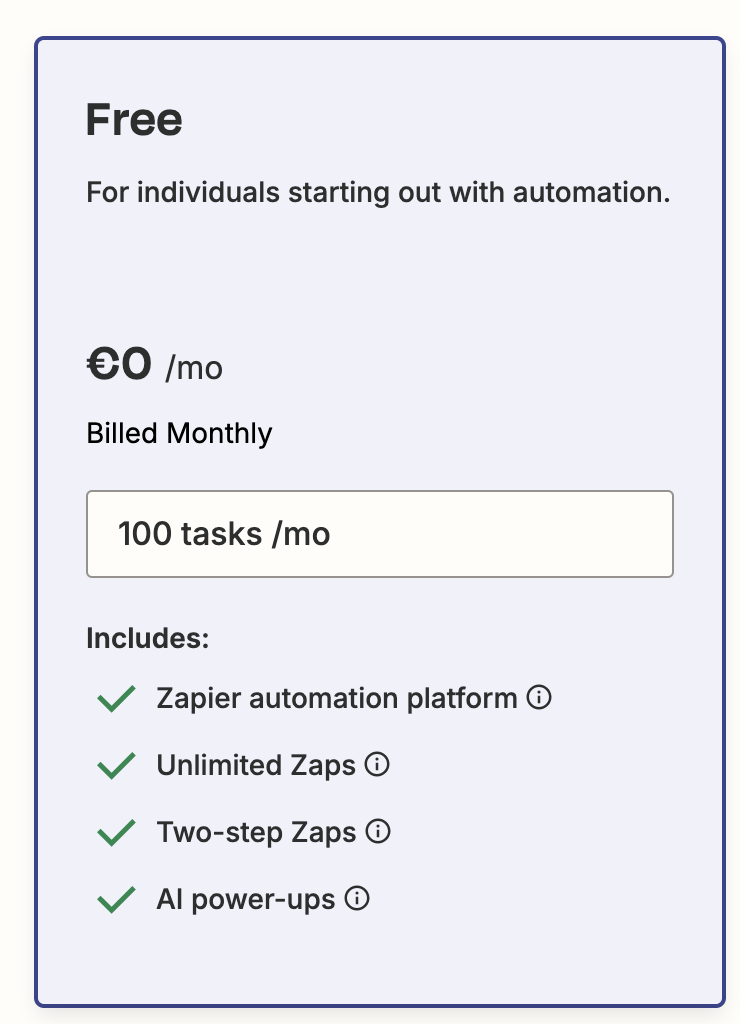
Task: Toggle the AI power-ups feature row
Action: click(x=245, y=898)
